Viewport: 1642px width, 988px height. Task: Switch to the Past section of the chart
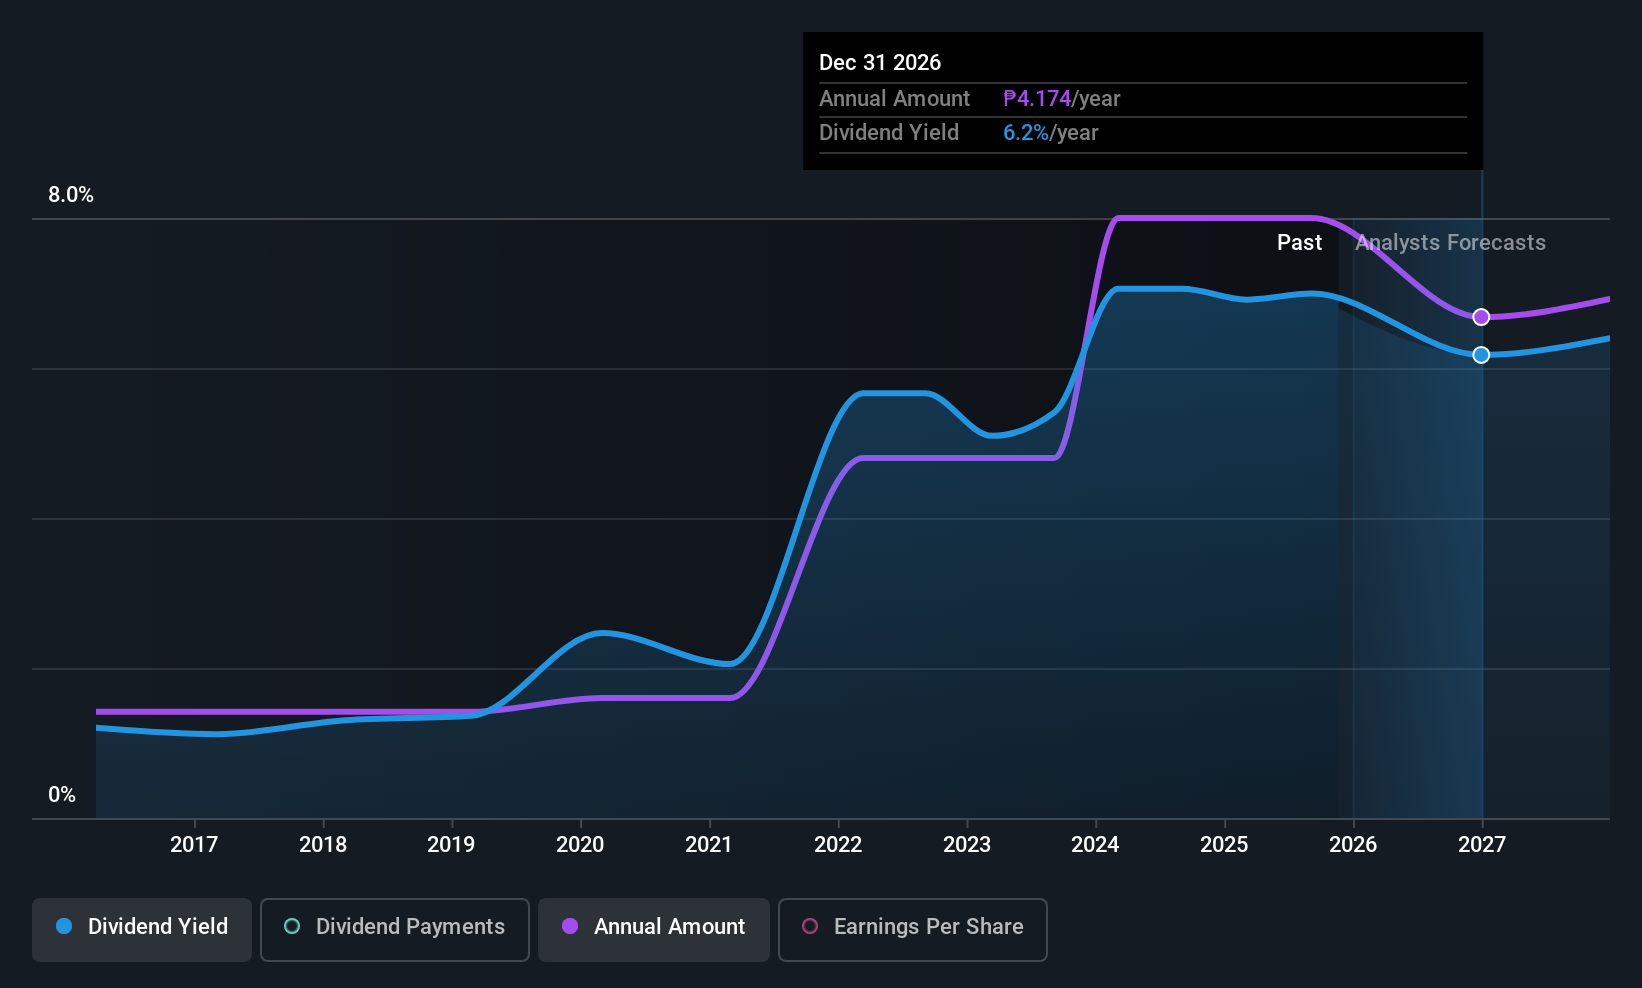(1299, 242)
